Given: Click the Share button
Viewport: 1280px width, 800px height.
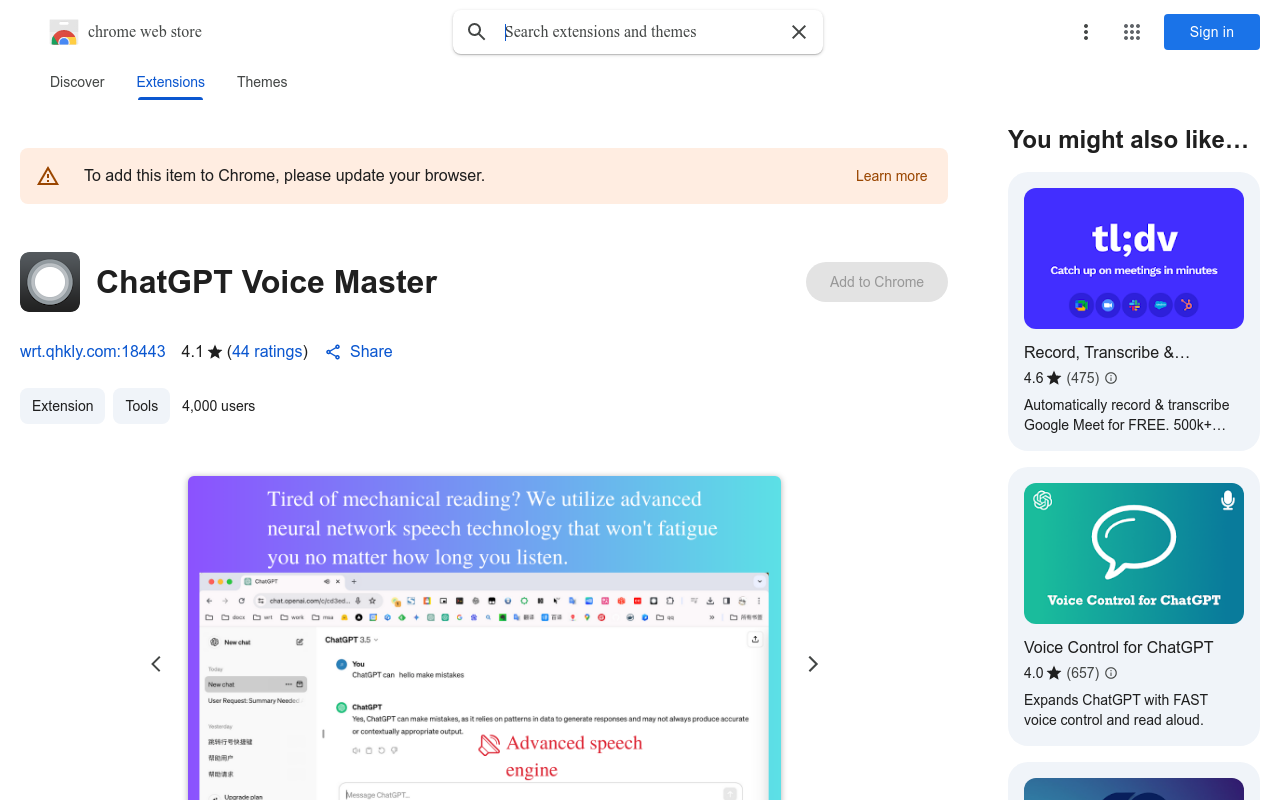Looking at the screenshot, I should coord(359,352).
